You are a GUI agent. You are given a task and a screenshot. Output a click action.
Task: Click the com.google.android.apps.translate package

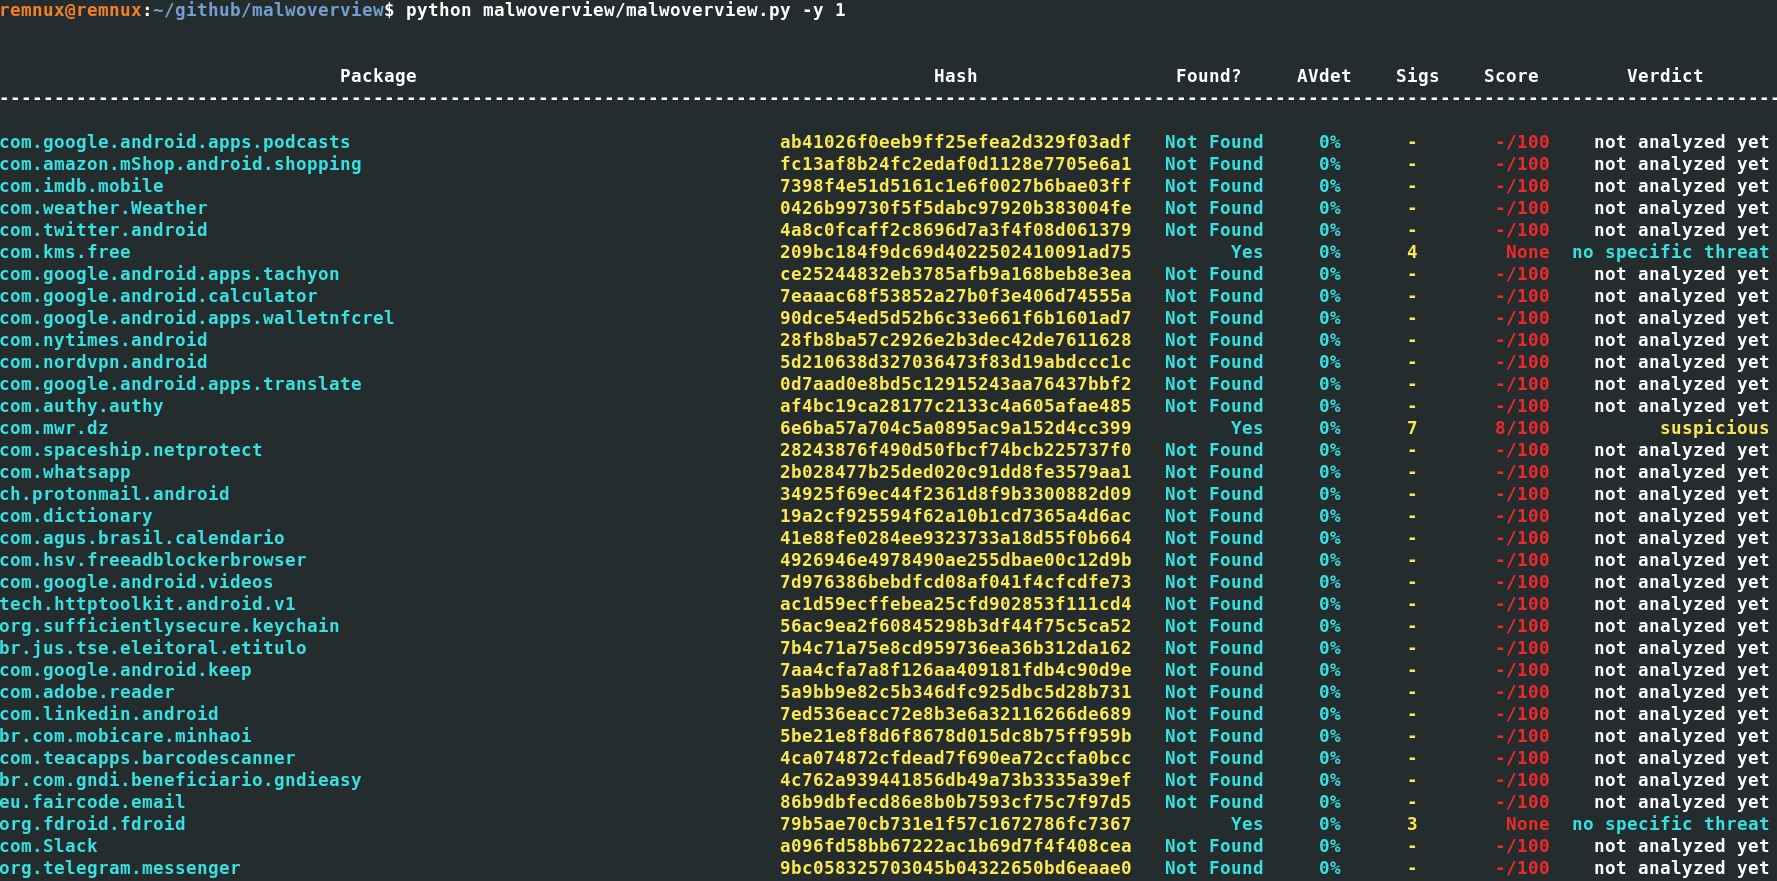tap(181, 384)
